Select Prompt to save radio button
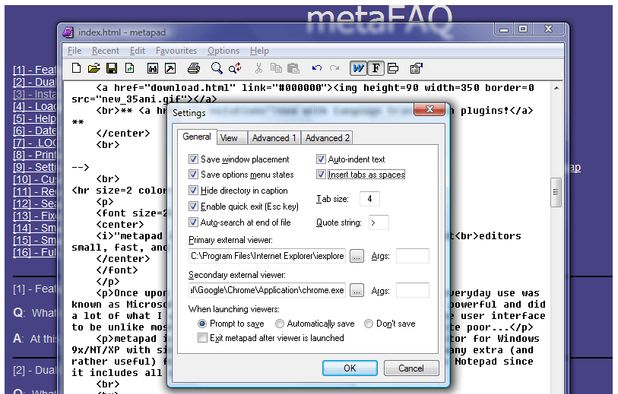 point(202,324)
